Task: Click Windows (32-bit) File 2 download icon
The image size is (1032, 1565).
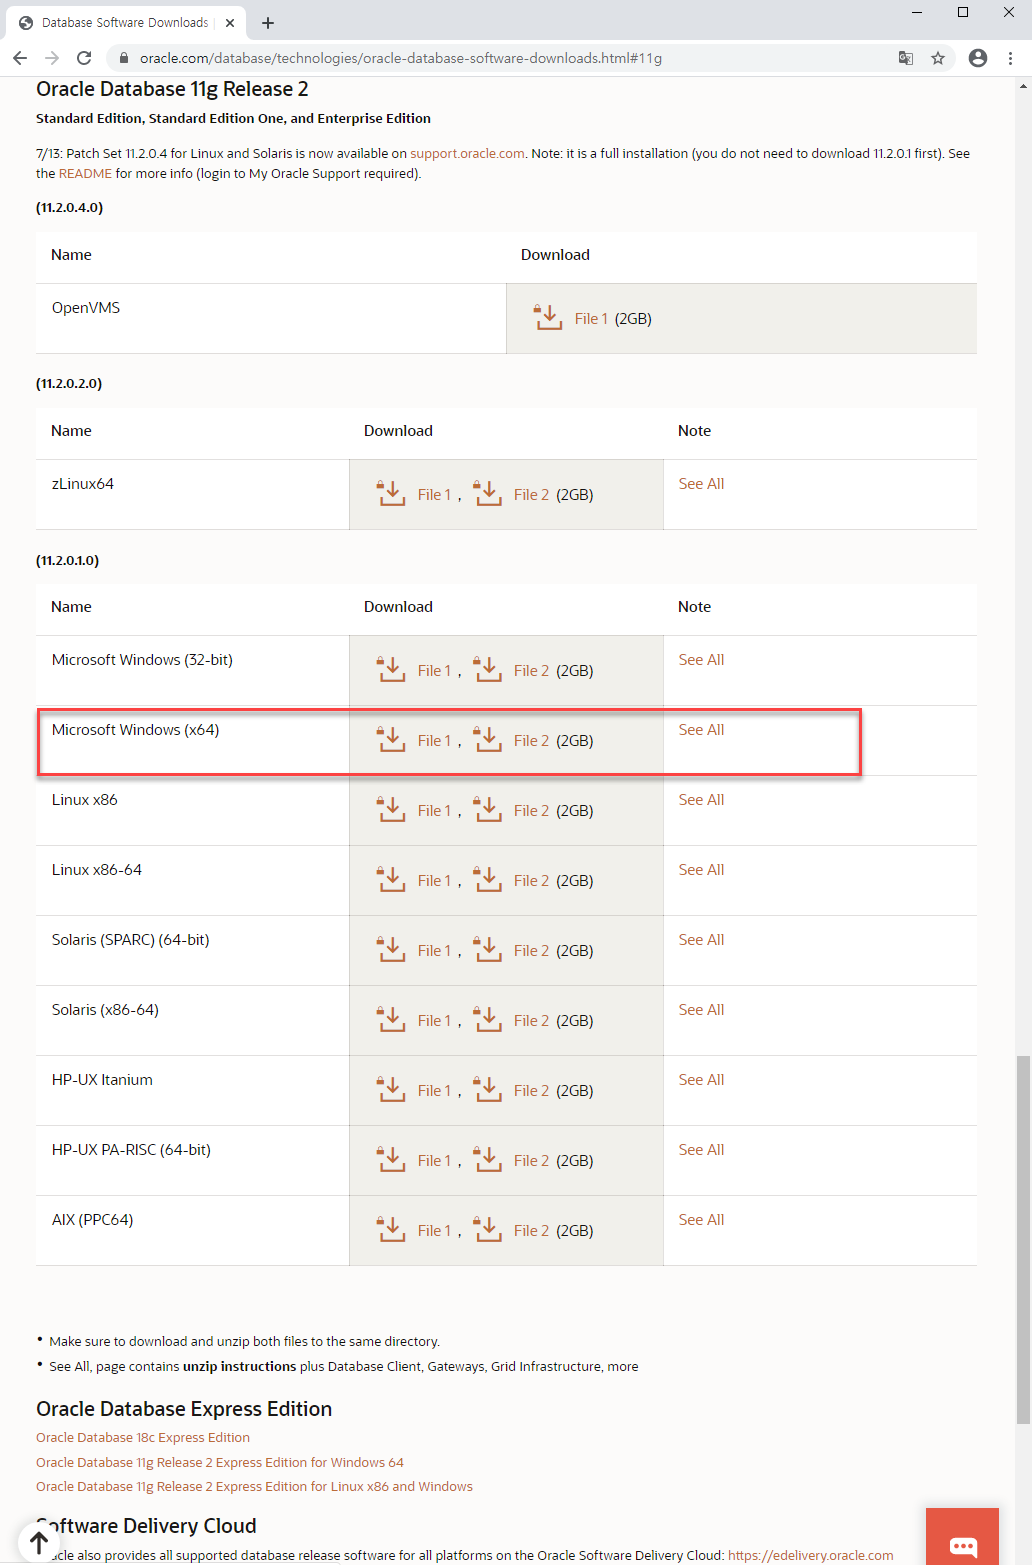Action: click(x=487, y=669)
